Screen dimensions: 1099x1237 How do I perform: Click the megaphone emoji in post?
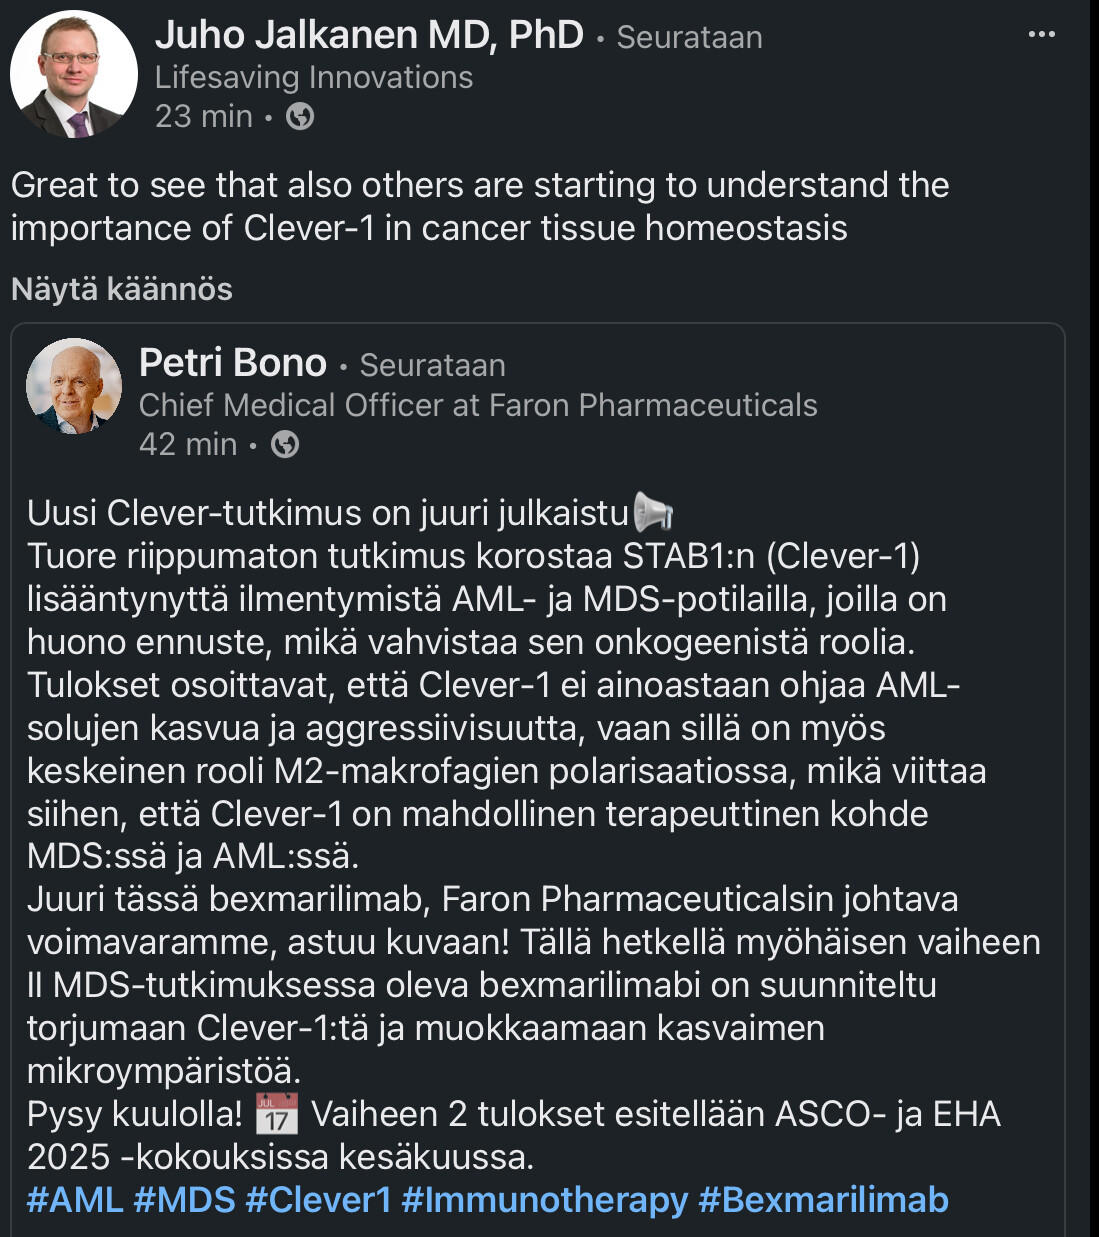653,513
